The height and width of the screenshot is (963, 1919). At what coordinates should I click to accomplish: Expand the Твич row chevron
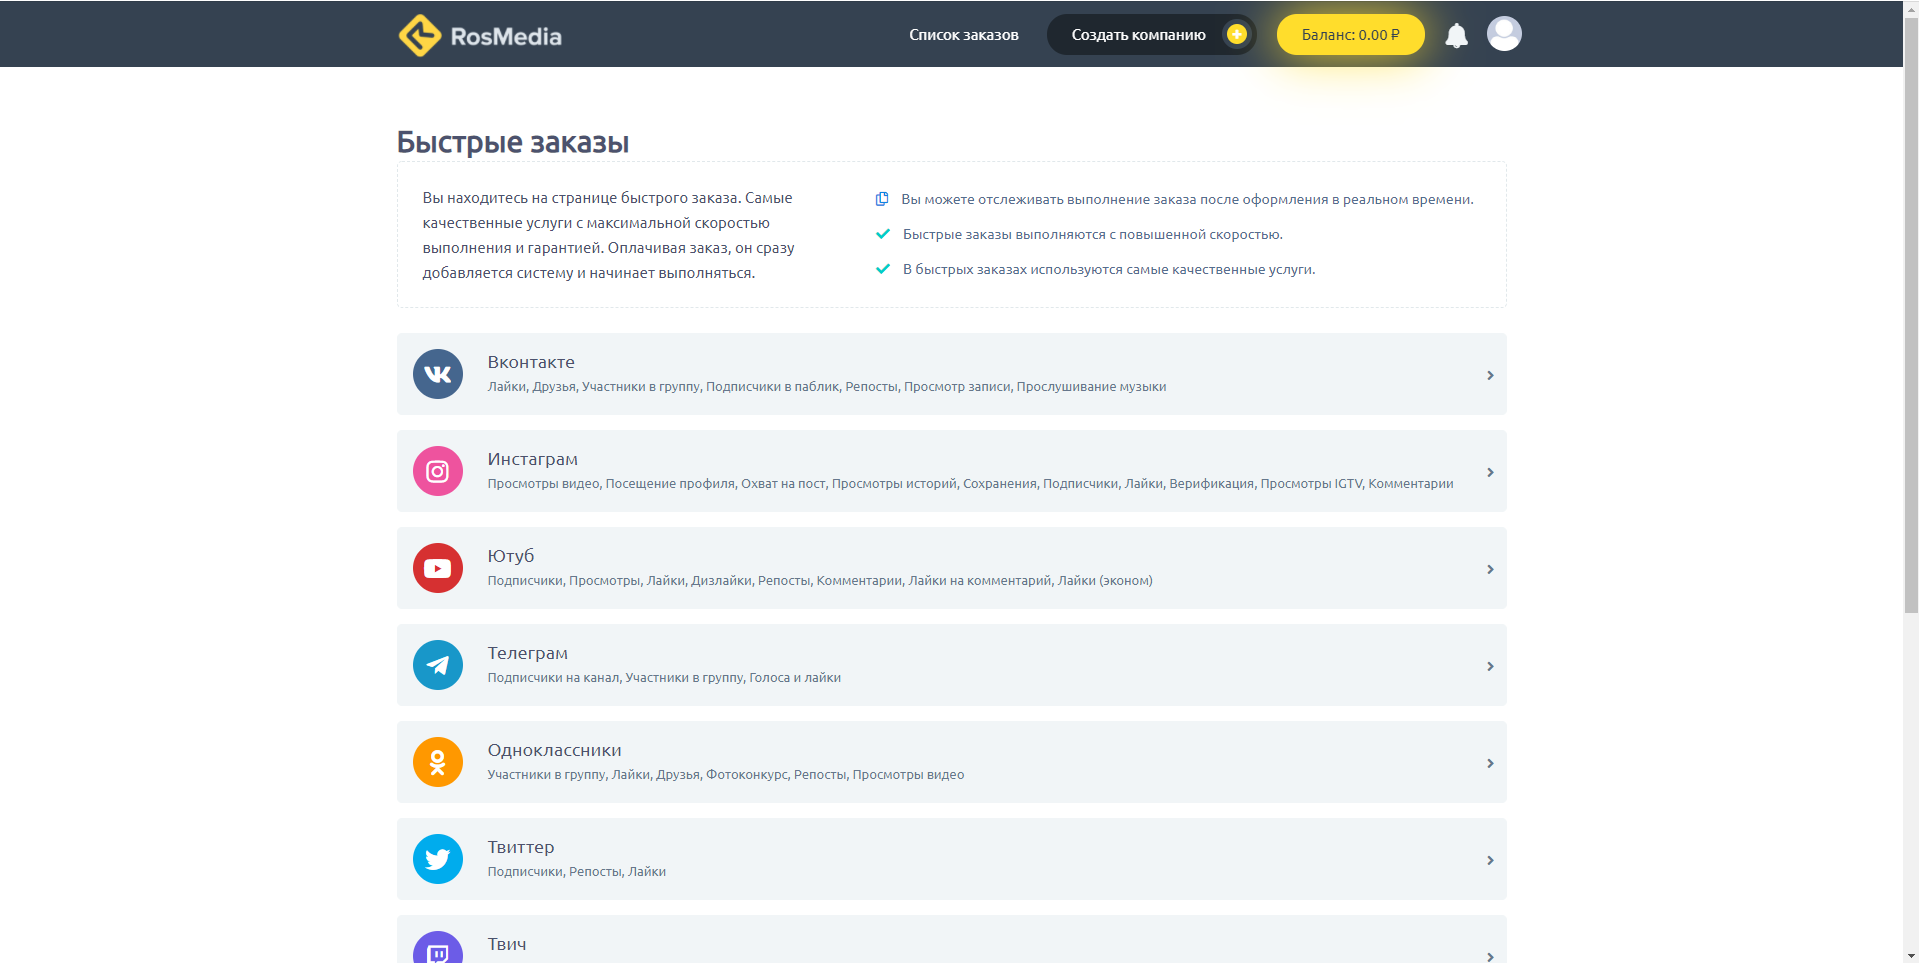point(1490,956)
